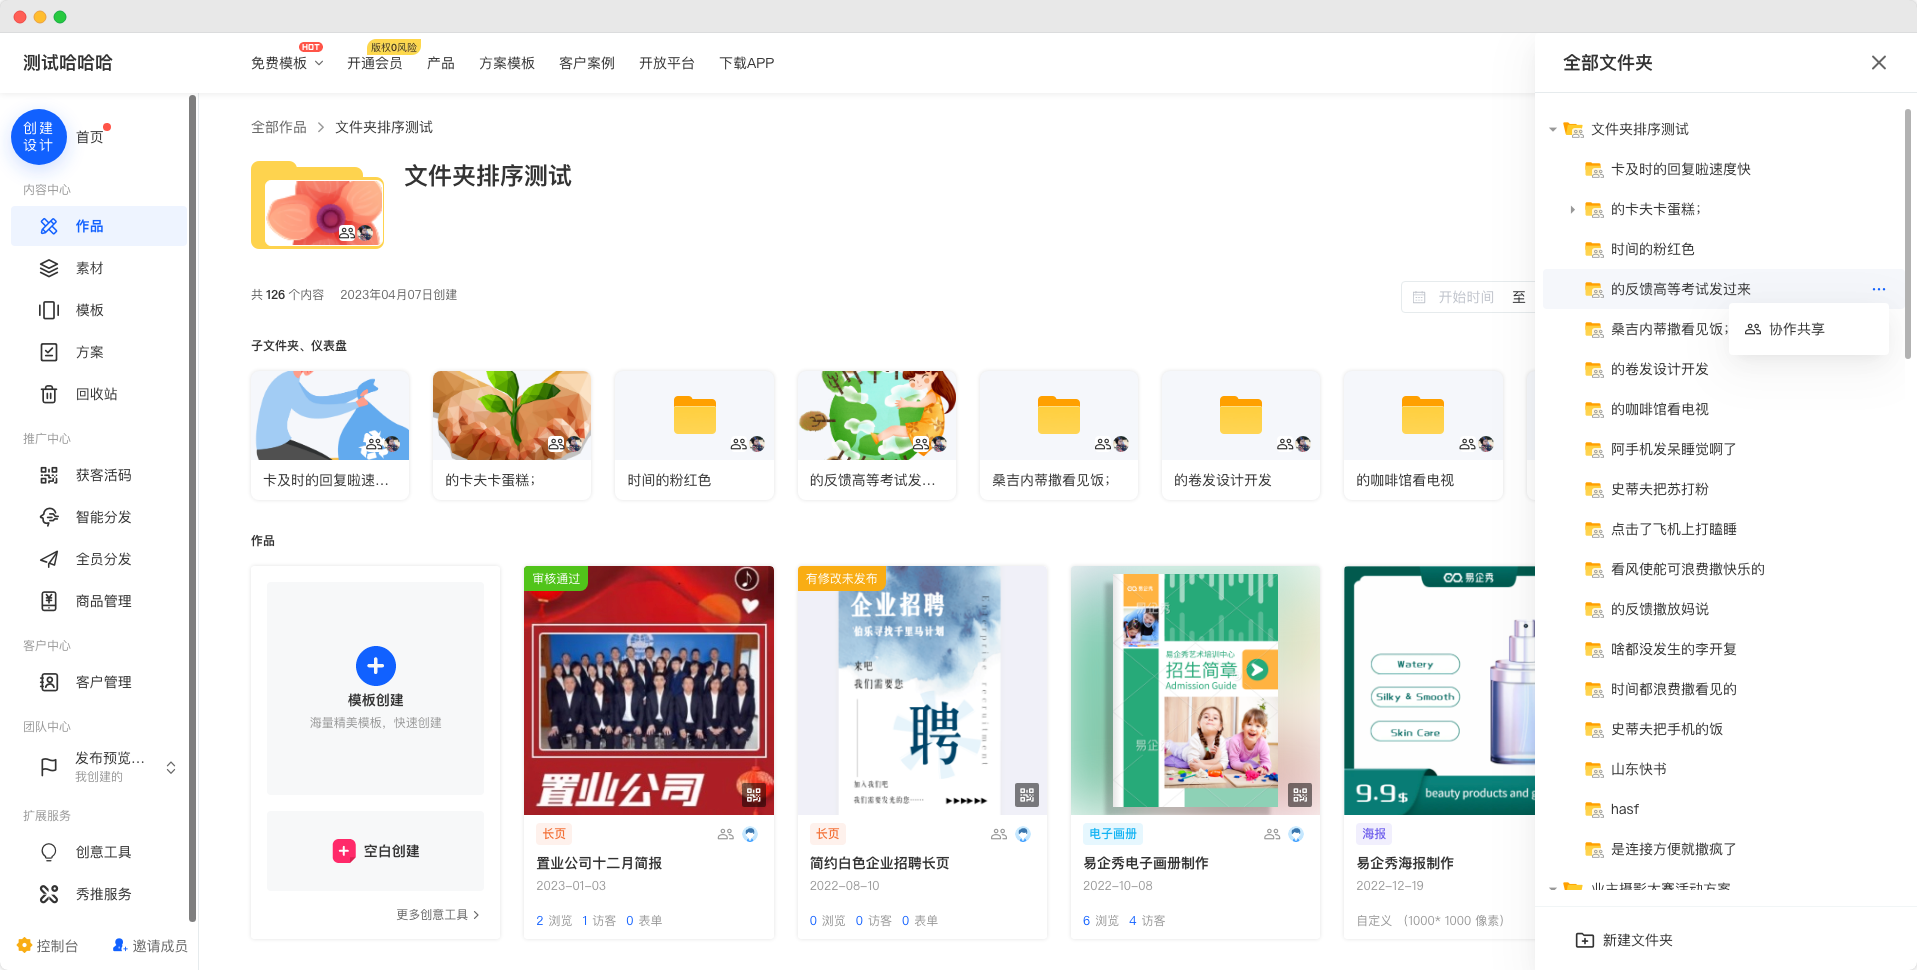Open 开放平台 in the top nav

pos(667,63)
